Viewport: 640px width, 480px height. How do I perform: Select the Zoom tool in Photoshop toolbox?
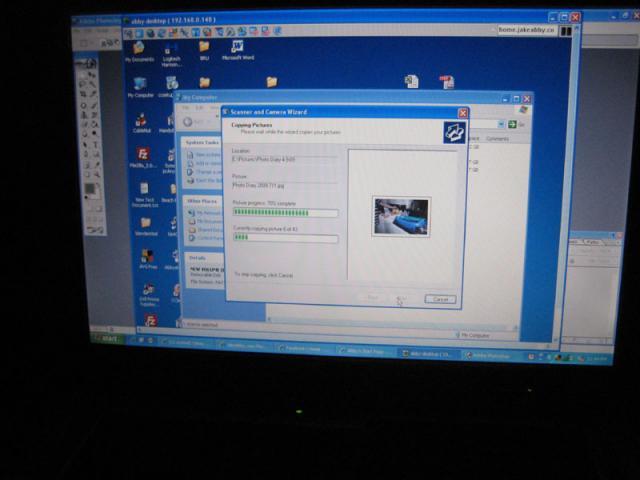tap(97, 175)
